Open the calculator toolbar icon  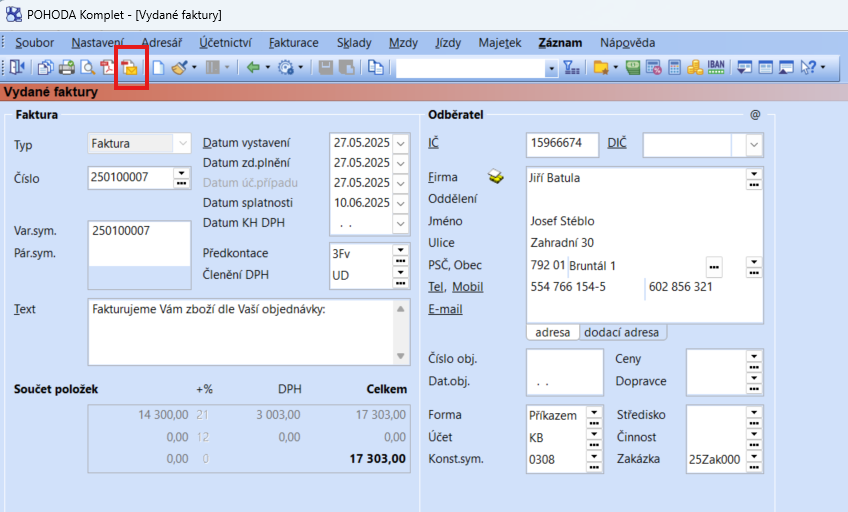point(675,68)
